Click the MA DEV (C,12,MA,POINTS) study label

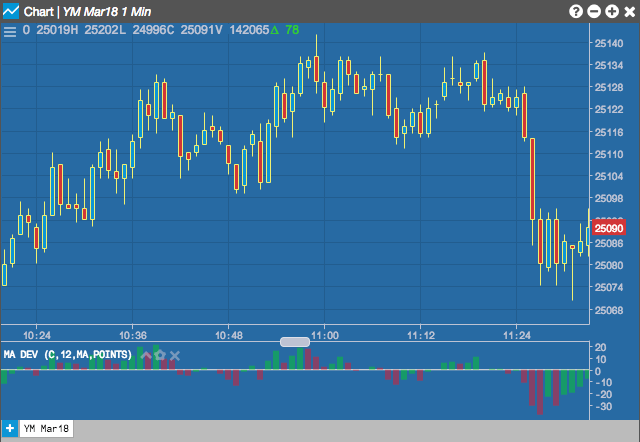pyautogui.click(x=68, y=354)
